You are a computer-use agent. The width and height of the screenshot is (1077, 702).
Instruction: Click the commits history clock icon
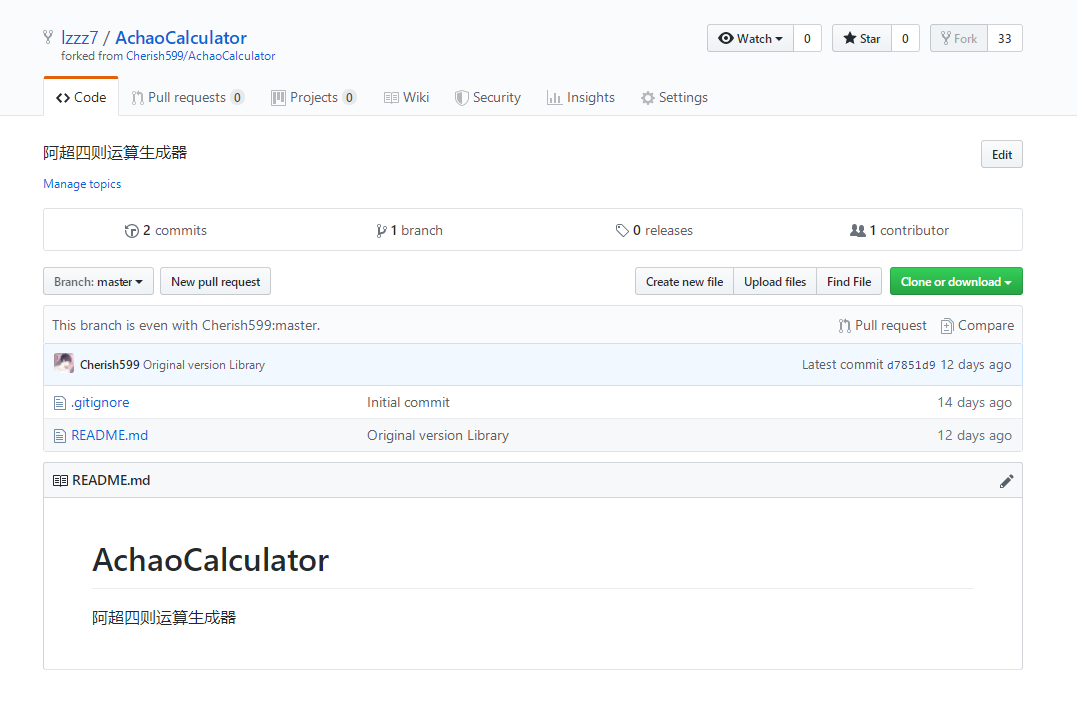(131, 231)
